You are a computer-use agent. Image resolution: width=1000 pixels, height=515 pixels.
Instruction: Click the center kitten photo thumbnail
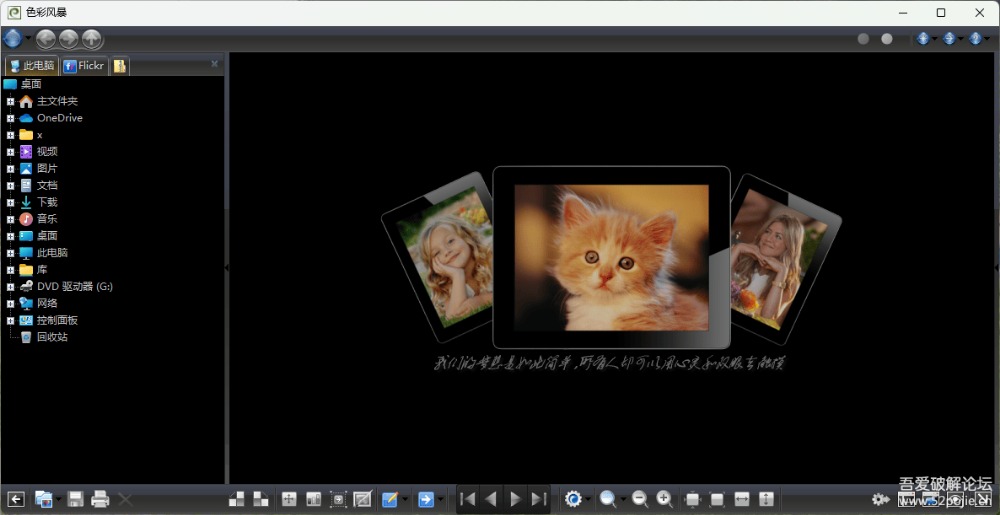click(x=611, y=256)
